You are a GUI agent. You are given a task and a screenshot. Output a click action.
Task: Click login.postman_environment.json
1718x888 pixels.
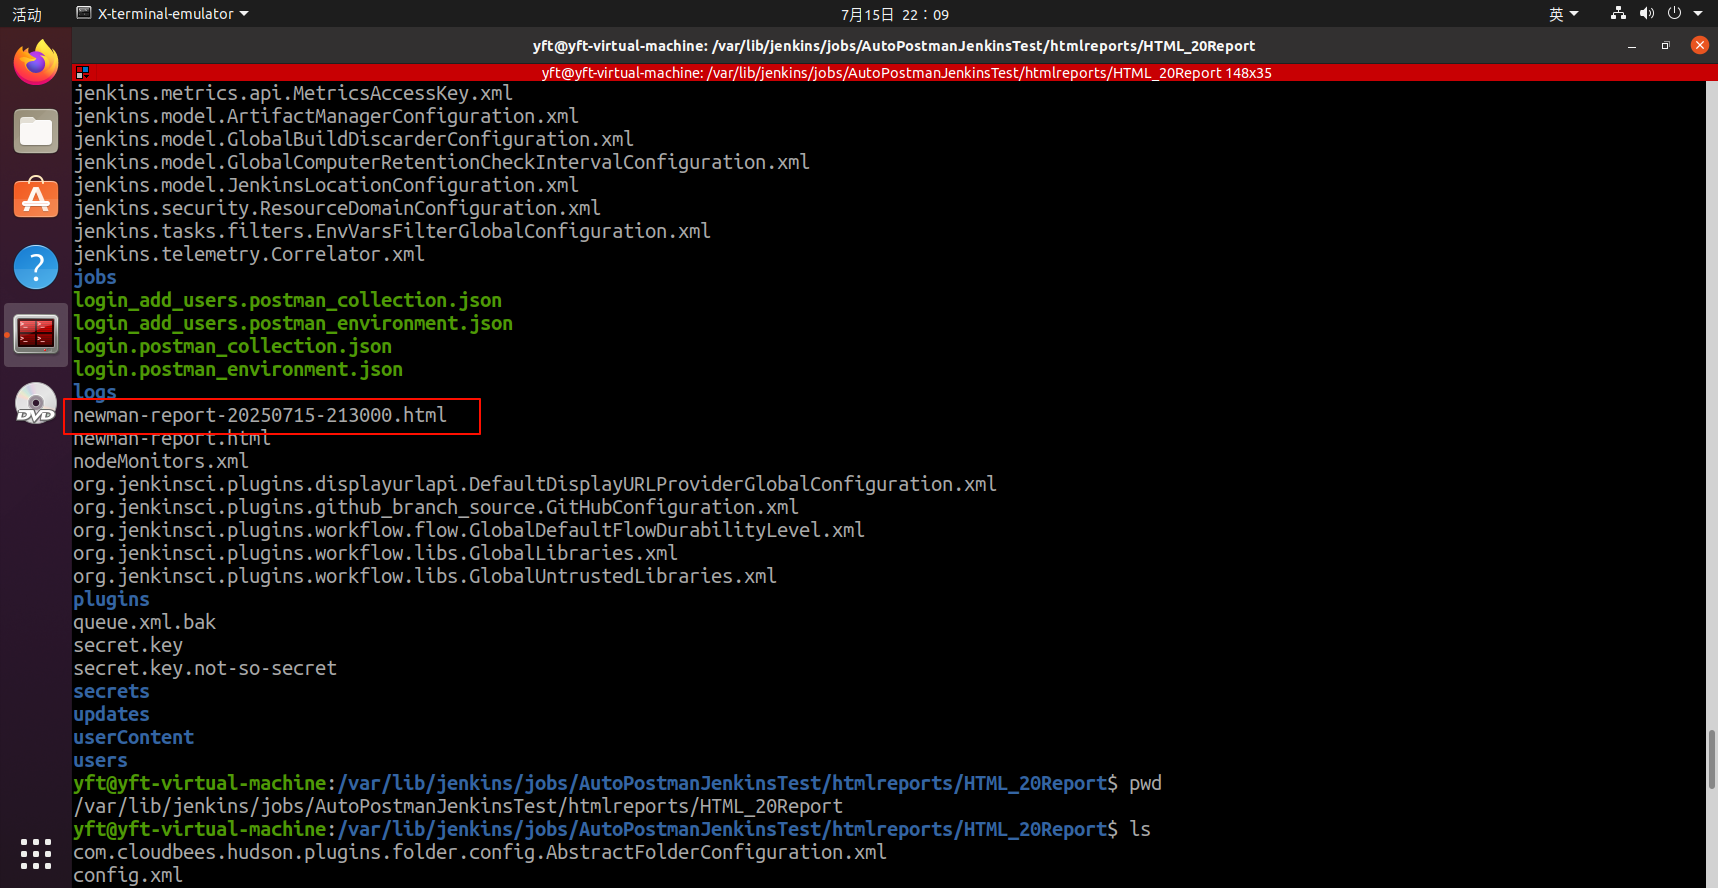pyautogui.click(x=238, y=369)
